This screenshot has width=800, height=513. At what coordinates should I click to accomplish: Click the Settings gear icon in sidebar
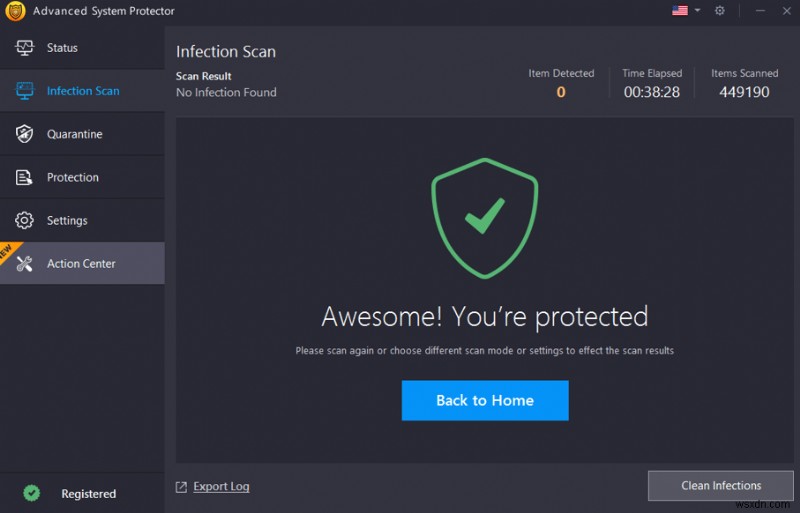point(24,220)
